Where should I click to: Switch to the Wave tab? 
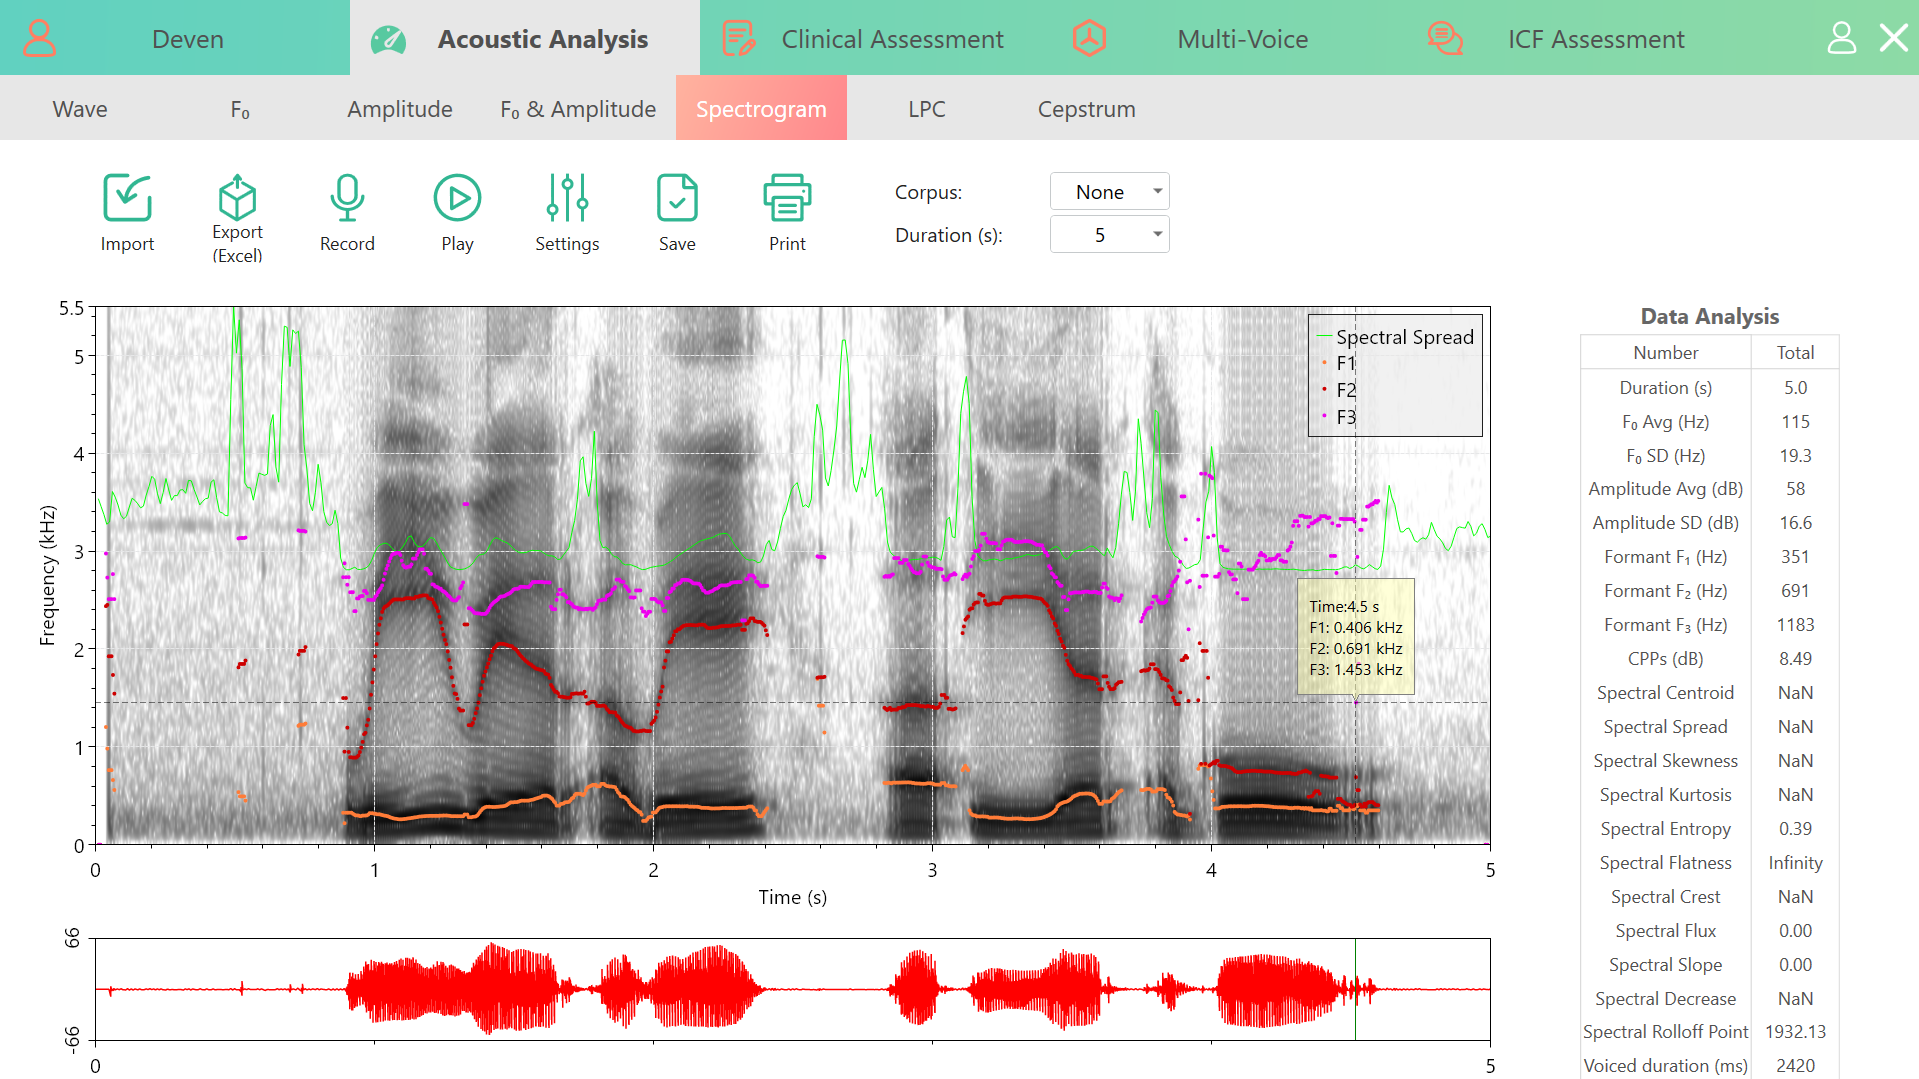[80, 109]
